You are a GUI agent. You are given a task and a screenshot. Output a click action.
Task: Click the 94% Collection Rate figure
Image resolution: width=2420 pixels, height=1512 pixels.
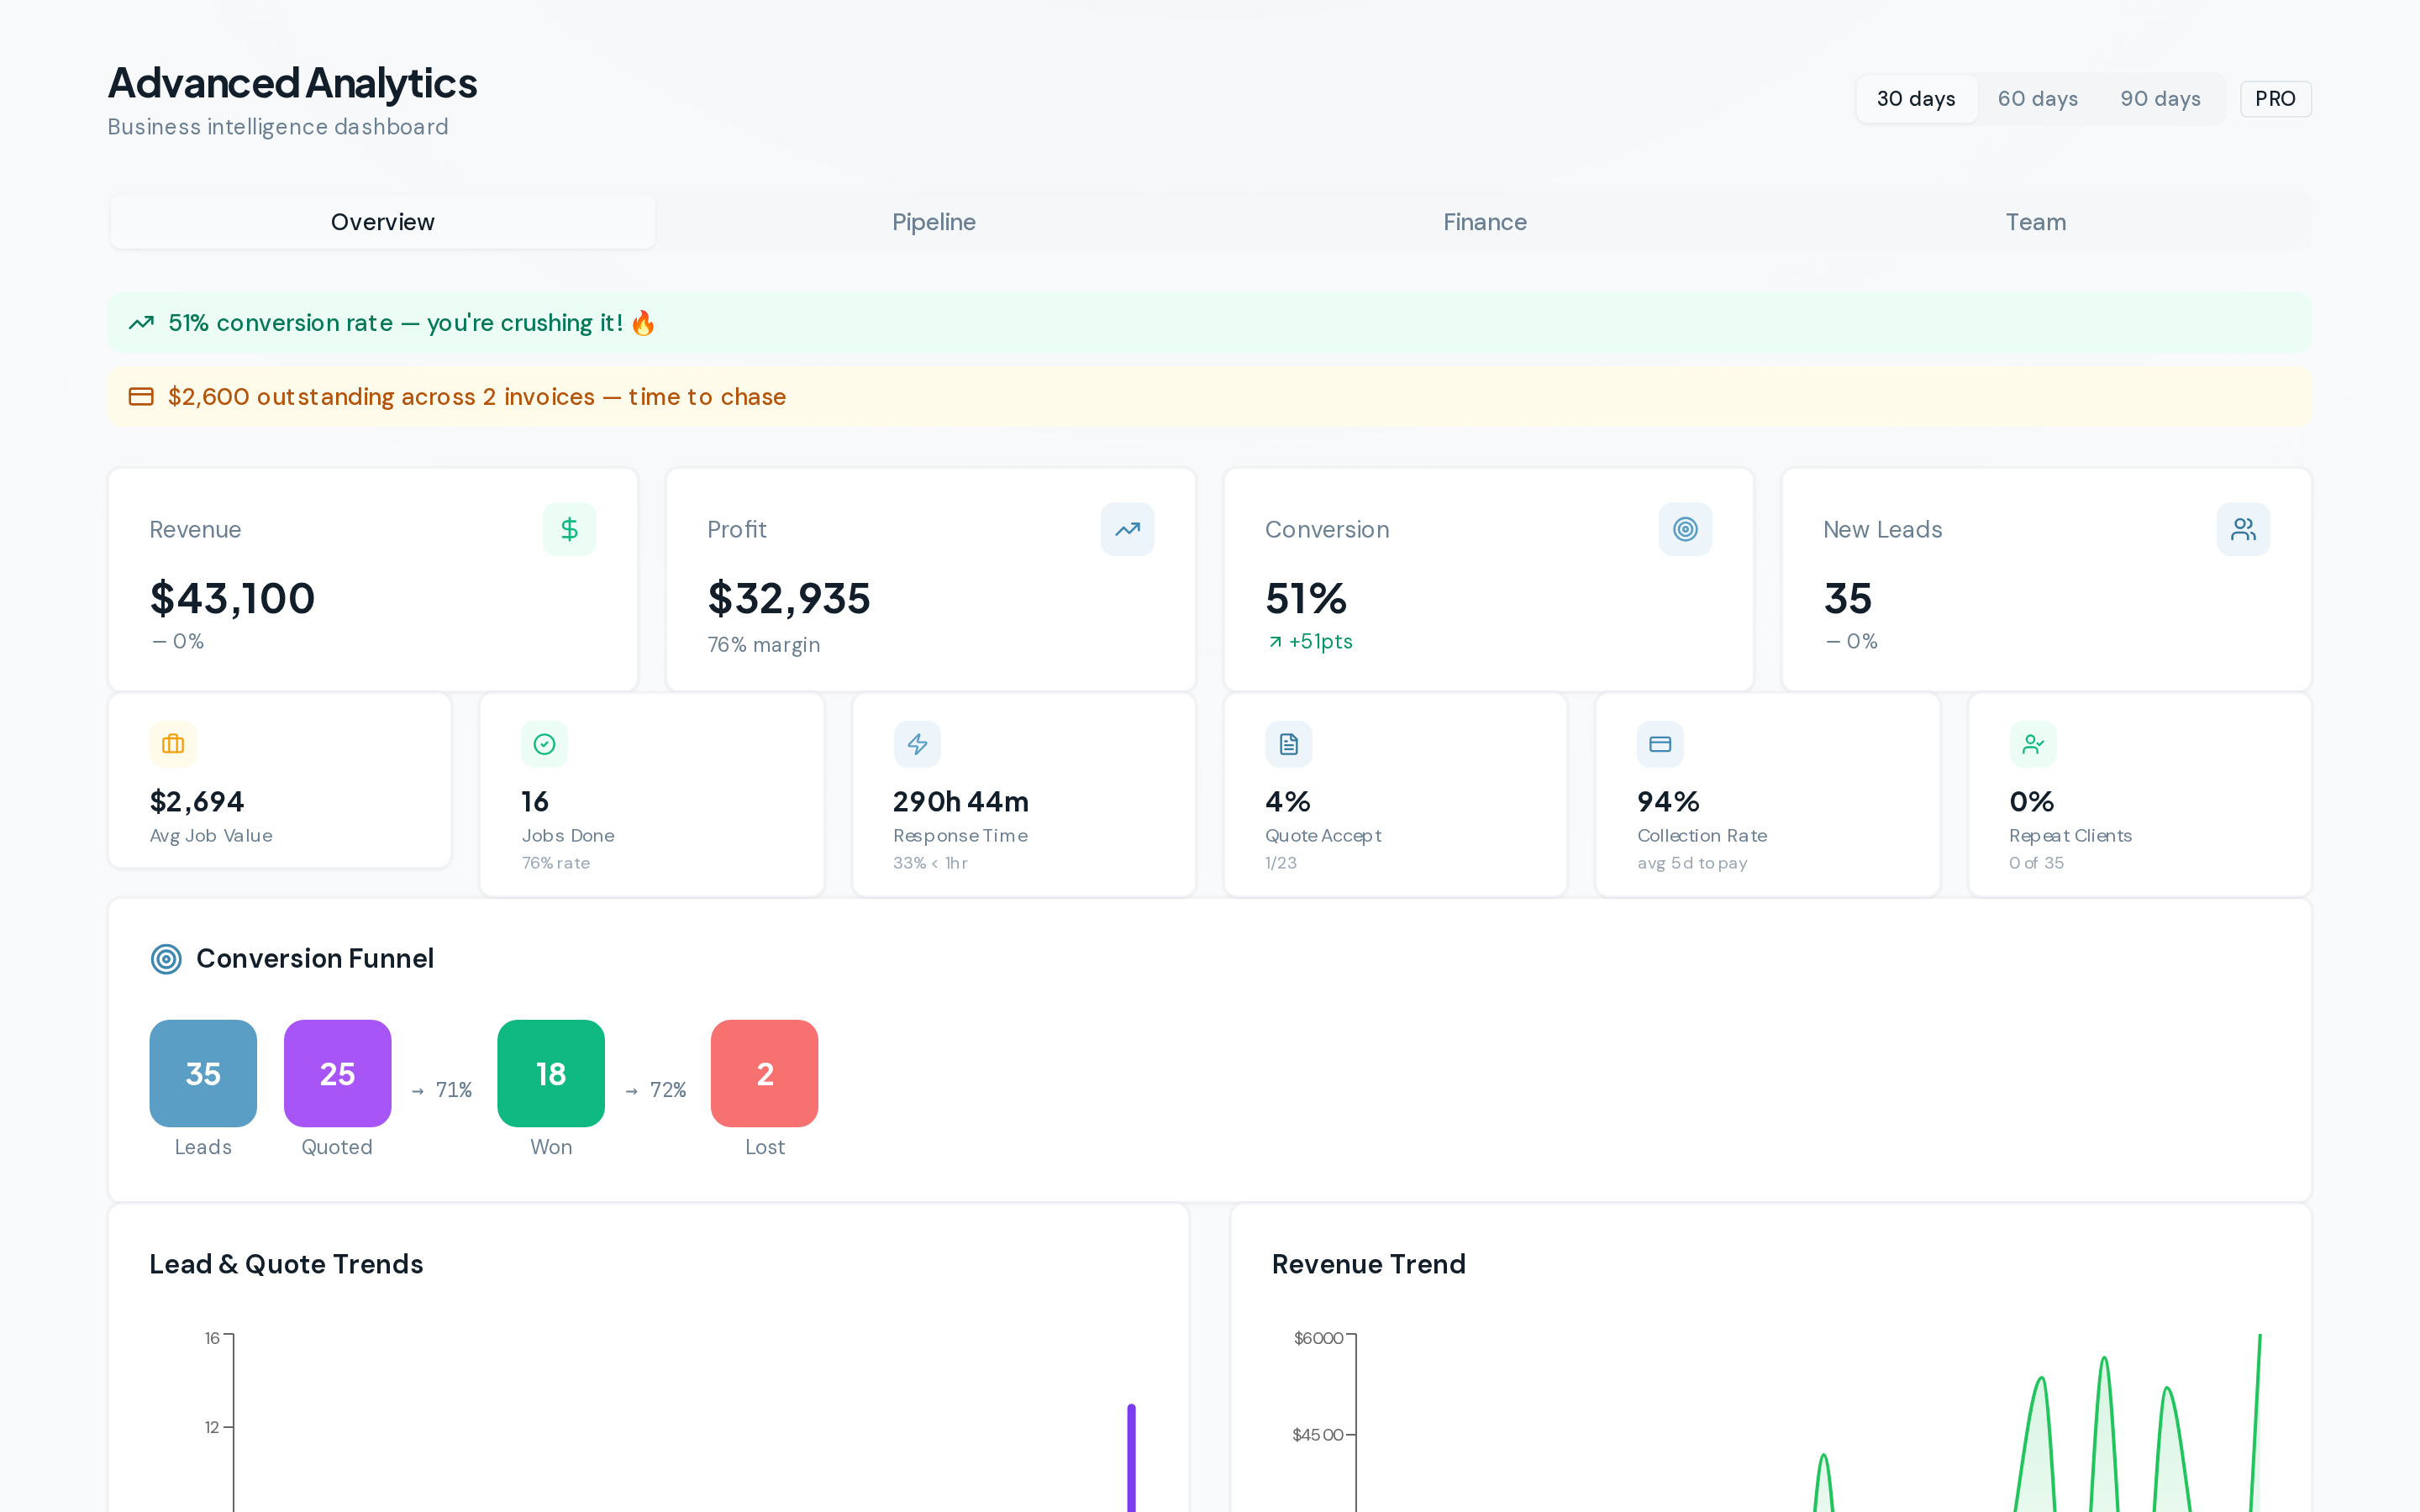pos(1668,801)
